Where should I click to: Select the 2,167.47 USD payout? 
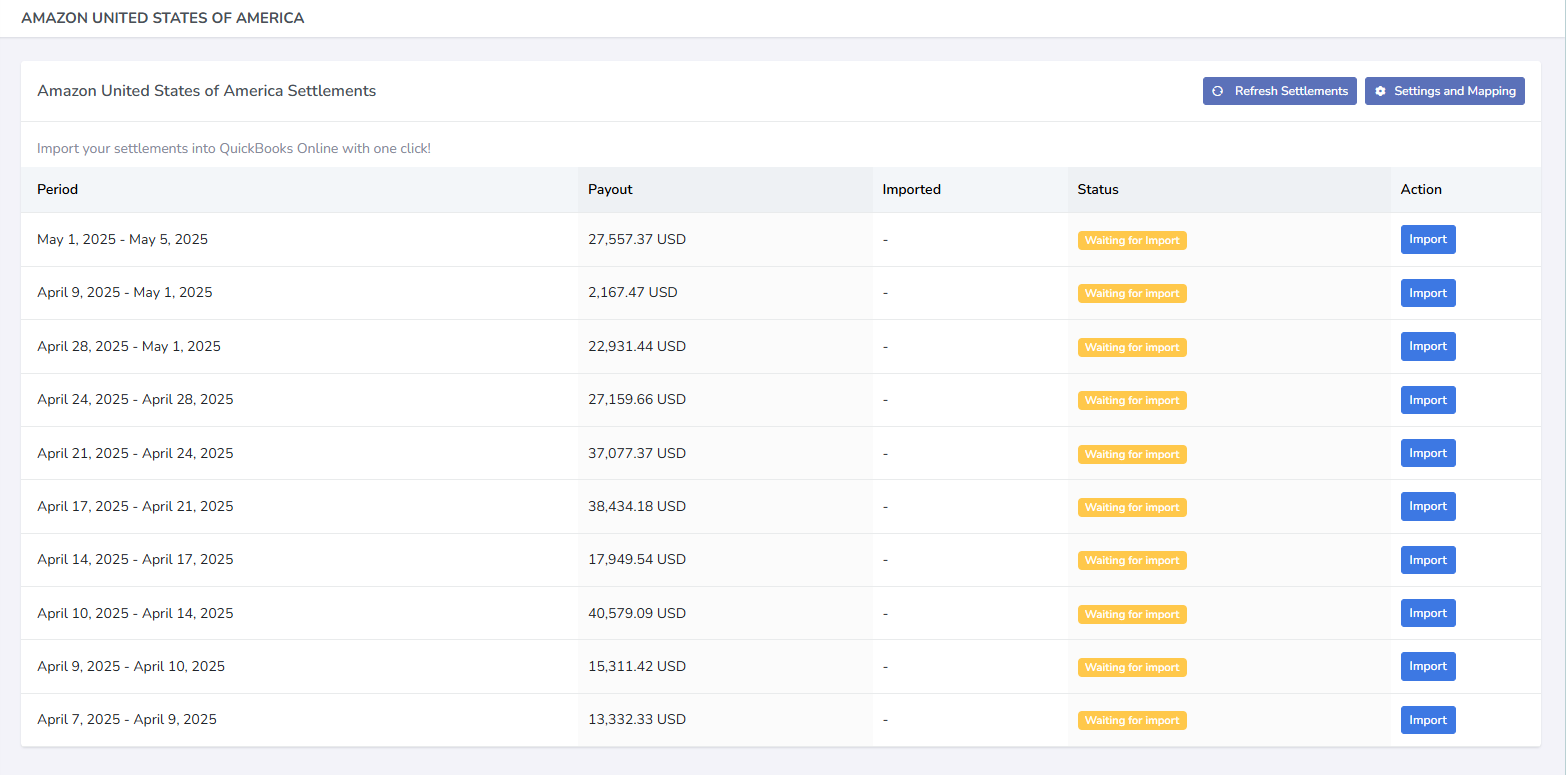point(633,293)
